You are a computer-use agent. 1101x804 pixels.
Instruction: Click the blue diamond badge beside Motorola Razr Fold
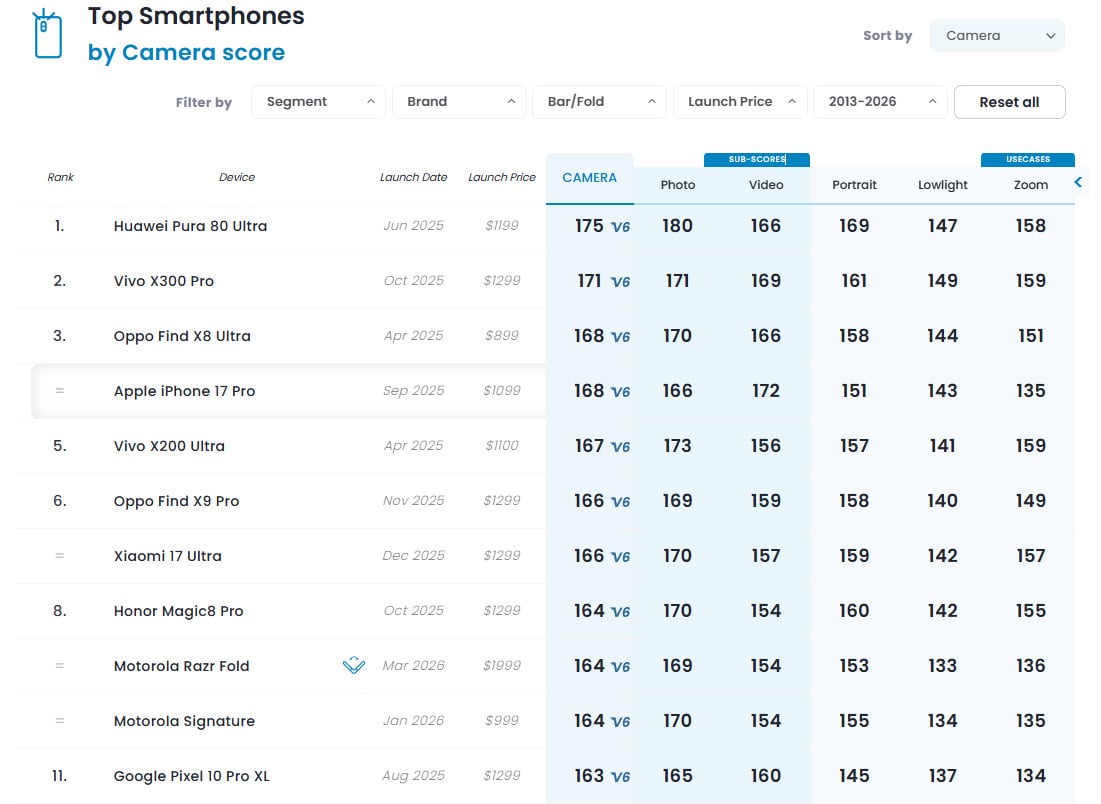coord(353,666)
